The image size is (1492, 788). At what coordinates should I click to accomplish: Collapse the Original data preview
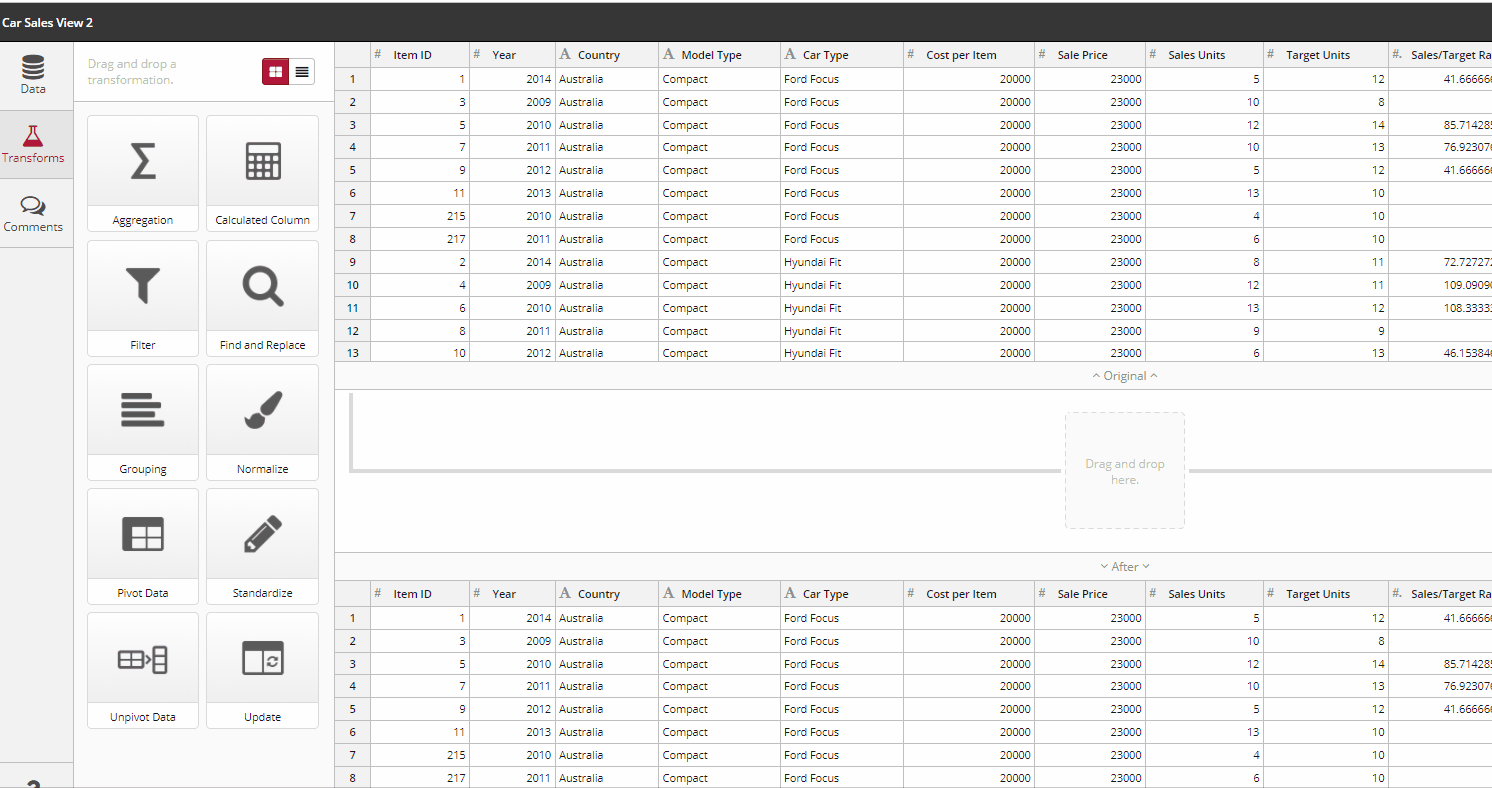(x=1125, y=376)
